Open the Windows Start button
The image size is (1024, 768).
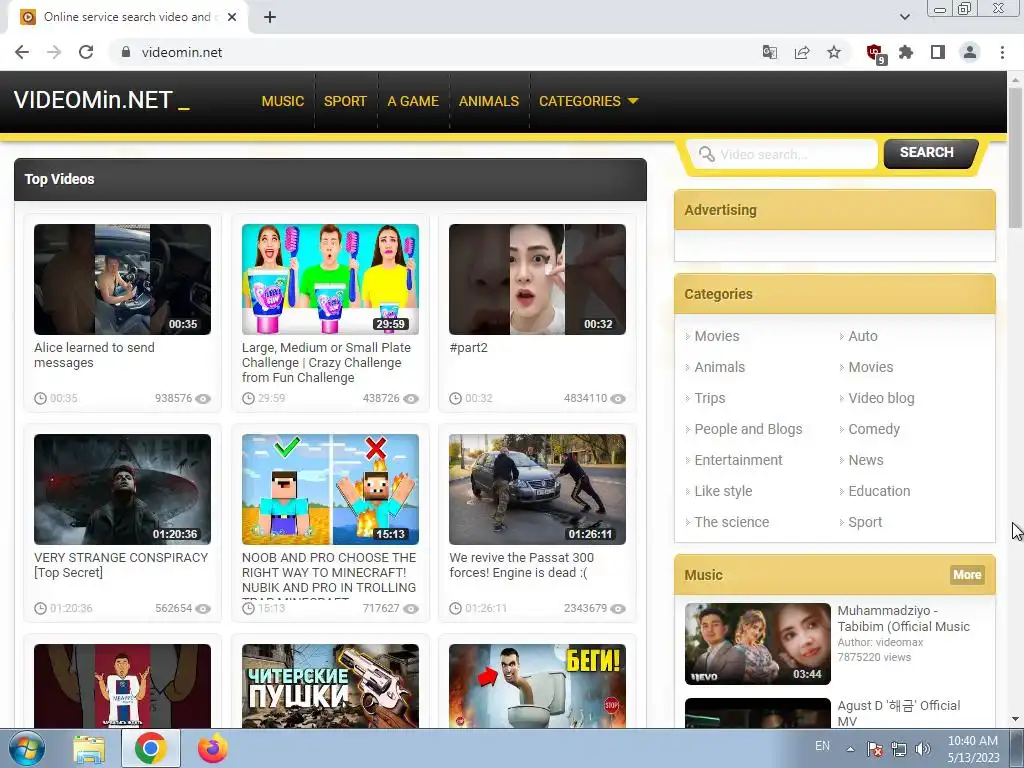[27, 748]
